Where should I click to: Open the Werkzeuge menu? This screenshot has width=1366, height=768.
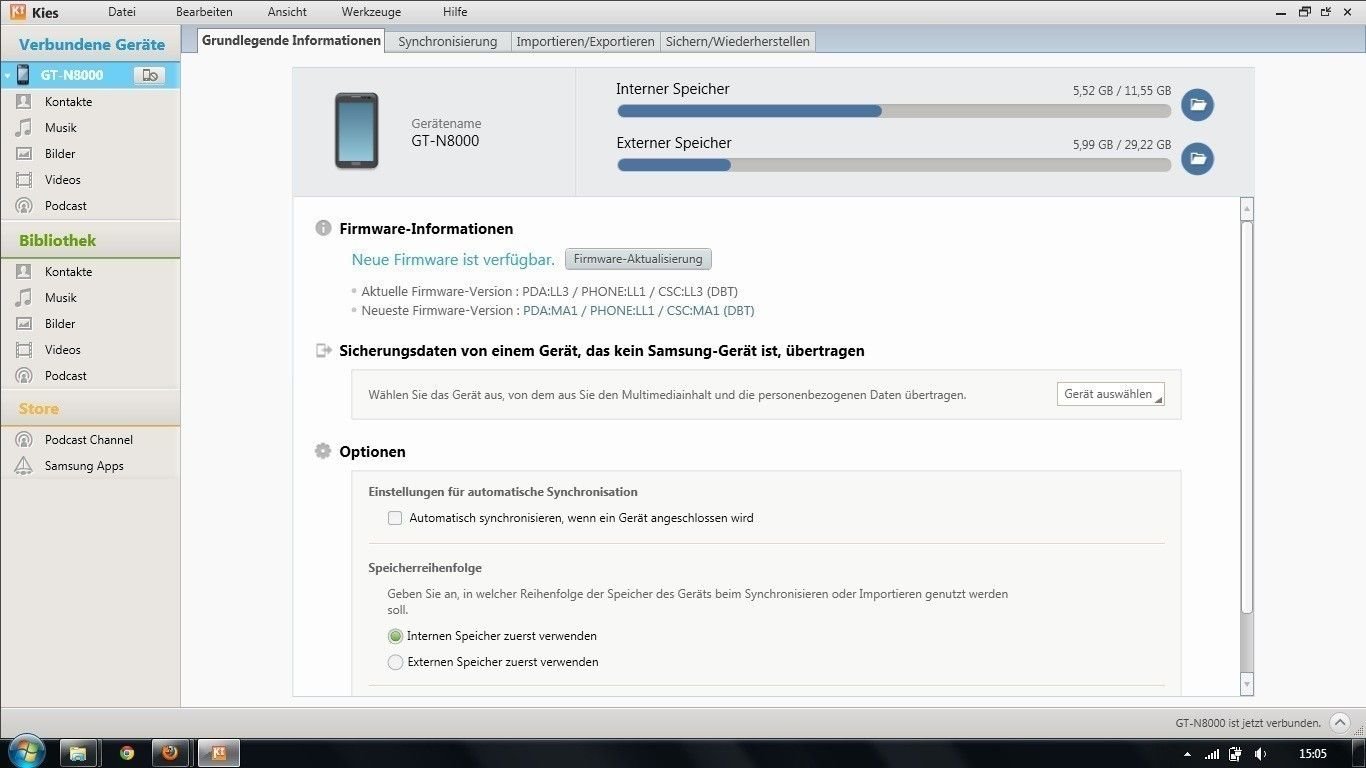click(x=371, y=12)
